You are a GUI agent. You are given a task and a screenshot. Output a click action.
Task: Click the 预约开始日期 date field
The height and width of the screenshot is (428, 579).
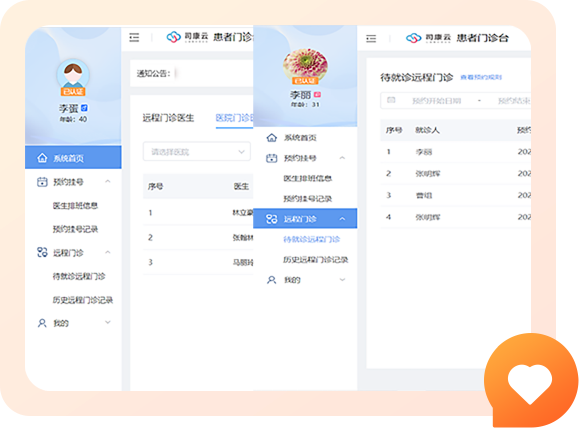pyautogui.click(x=436, y=101)
